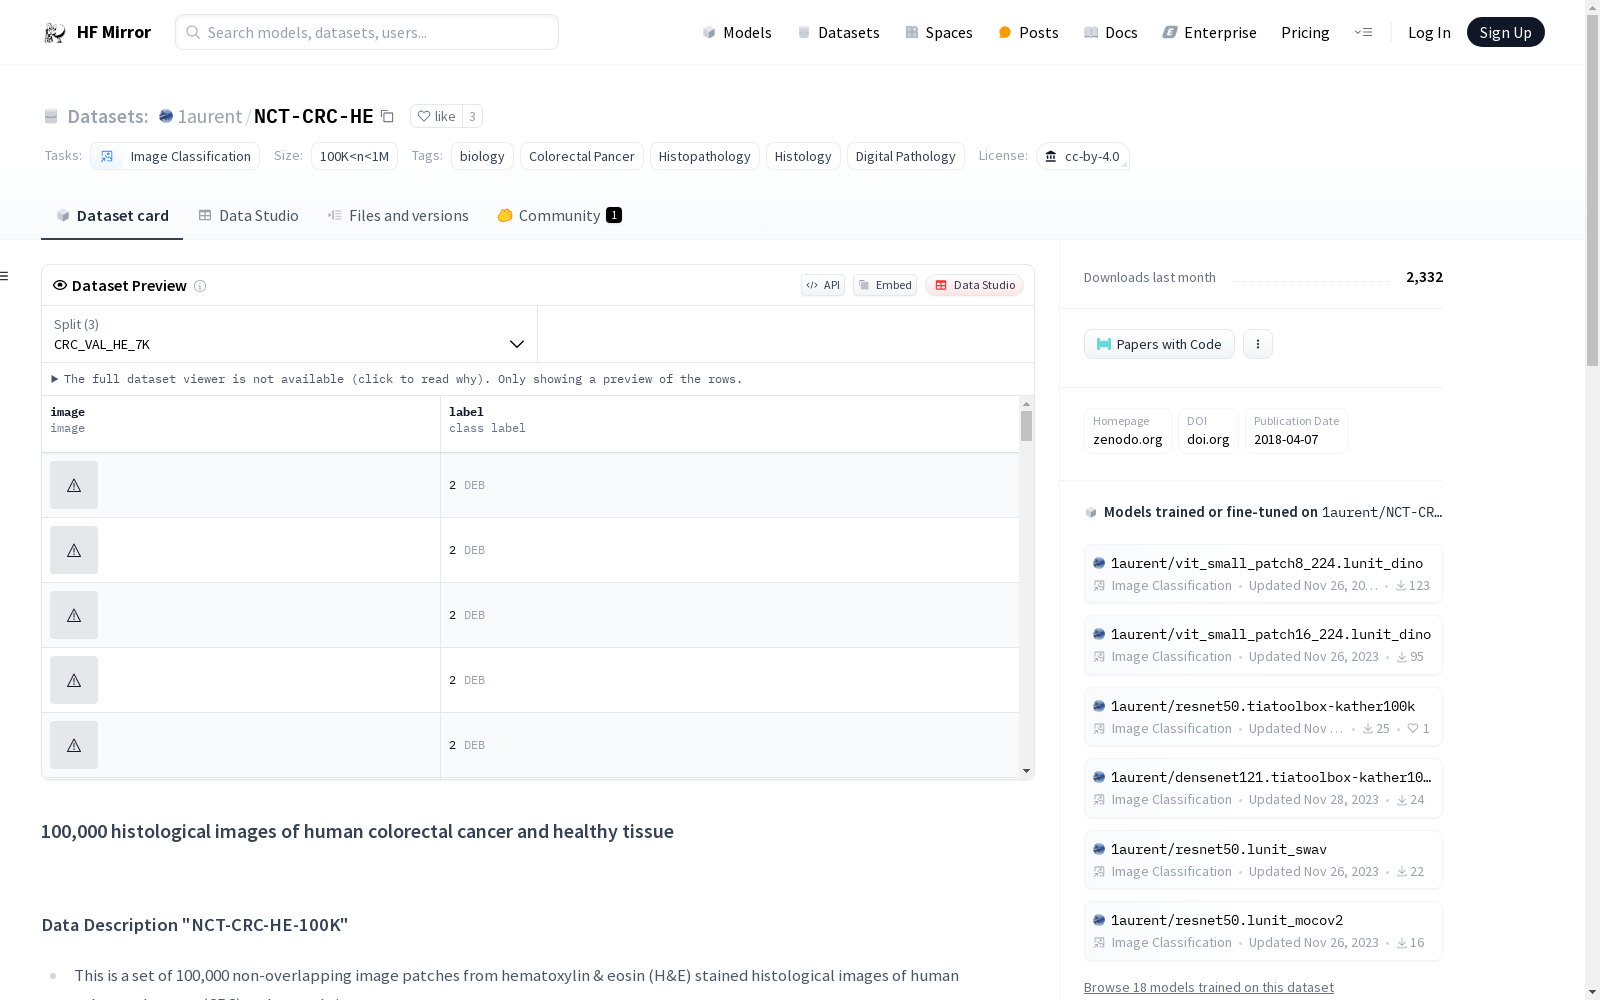
Task: Click the info icon next to Dataset Preview
Action: [x=200, y=286]
